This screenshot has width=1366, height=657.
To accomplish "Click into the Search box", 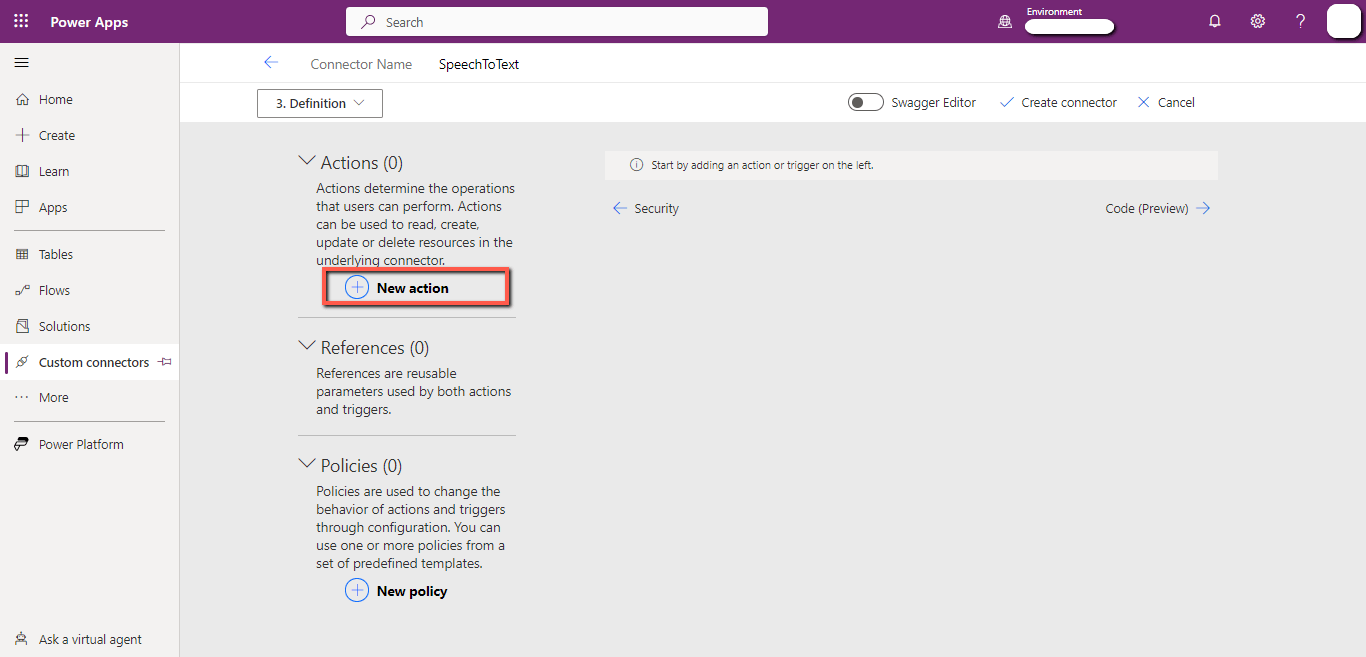I will click(557, 22).
